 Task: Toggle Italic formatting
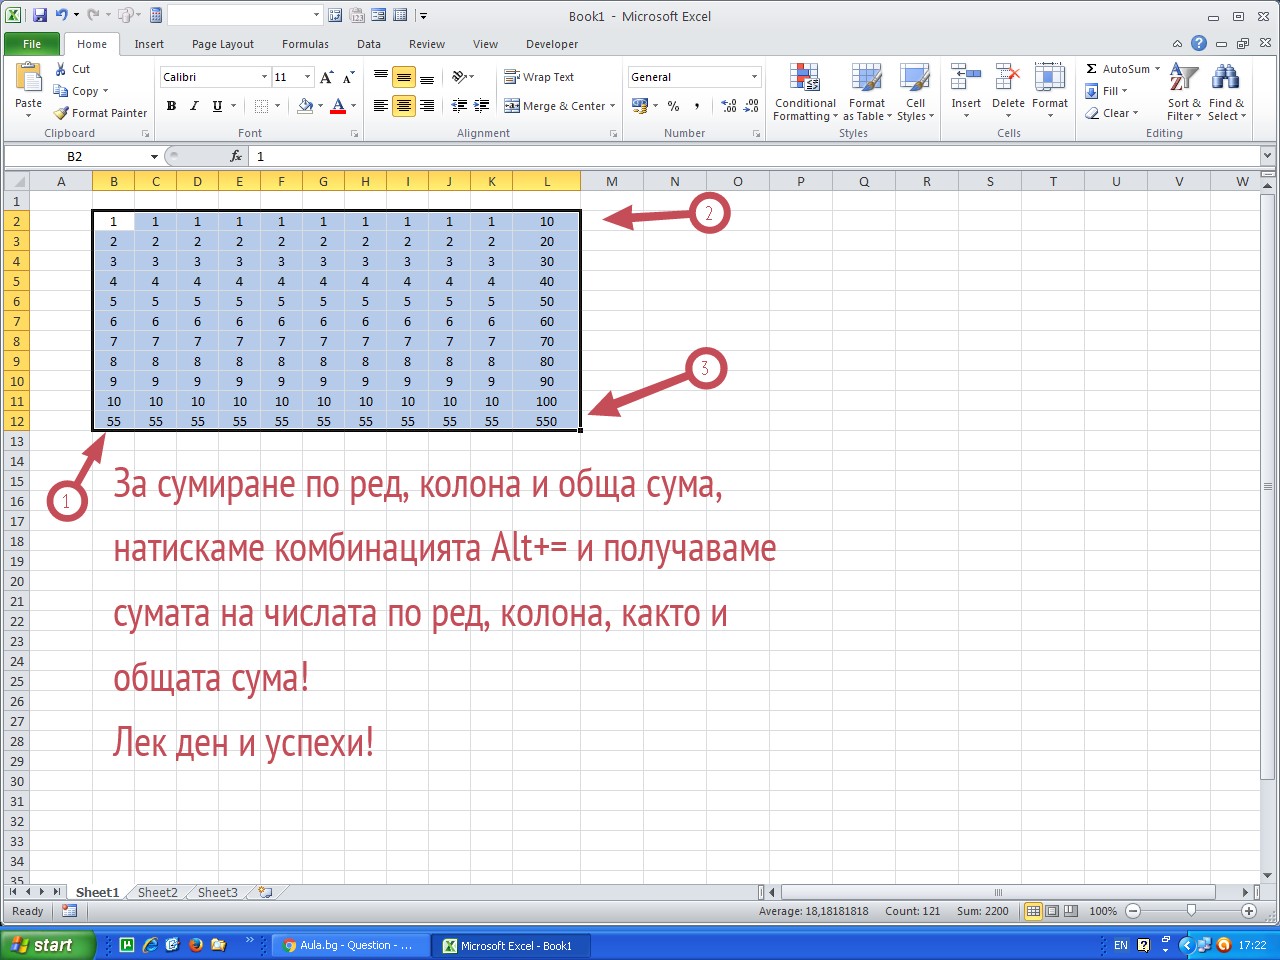tap(194, 106)
